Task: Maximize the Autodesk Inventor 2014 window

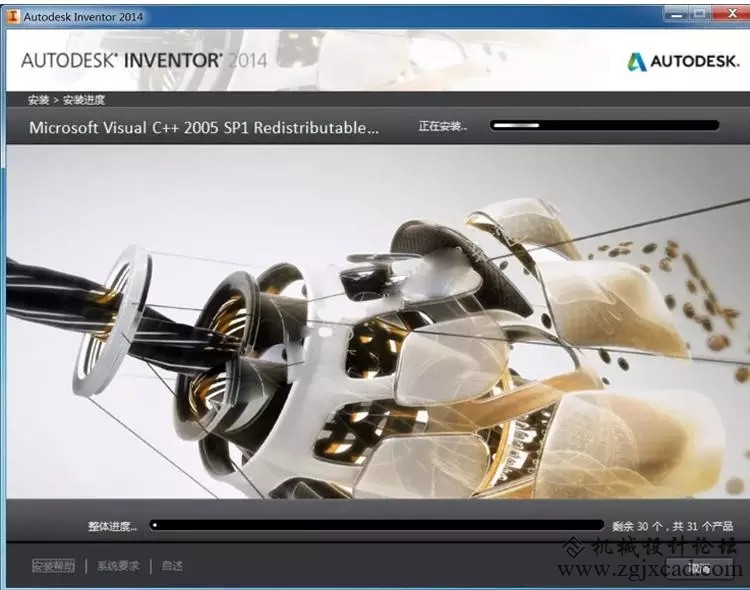Action: (700, 14)
